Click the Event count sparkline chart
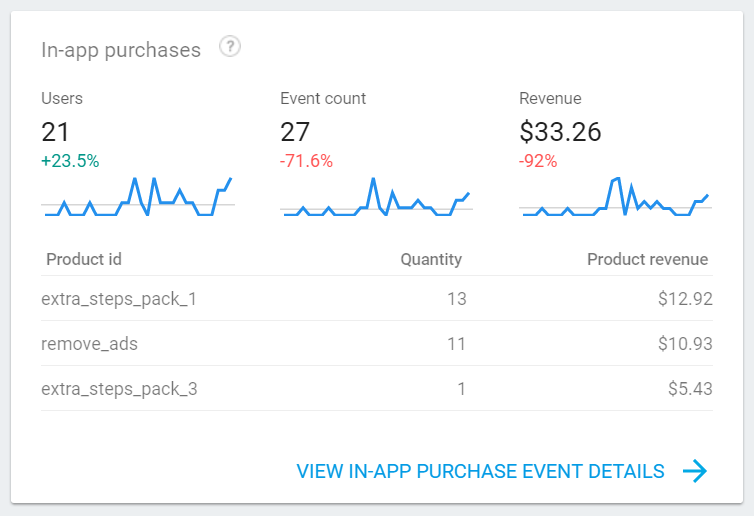 376,198
